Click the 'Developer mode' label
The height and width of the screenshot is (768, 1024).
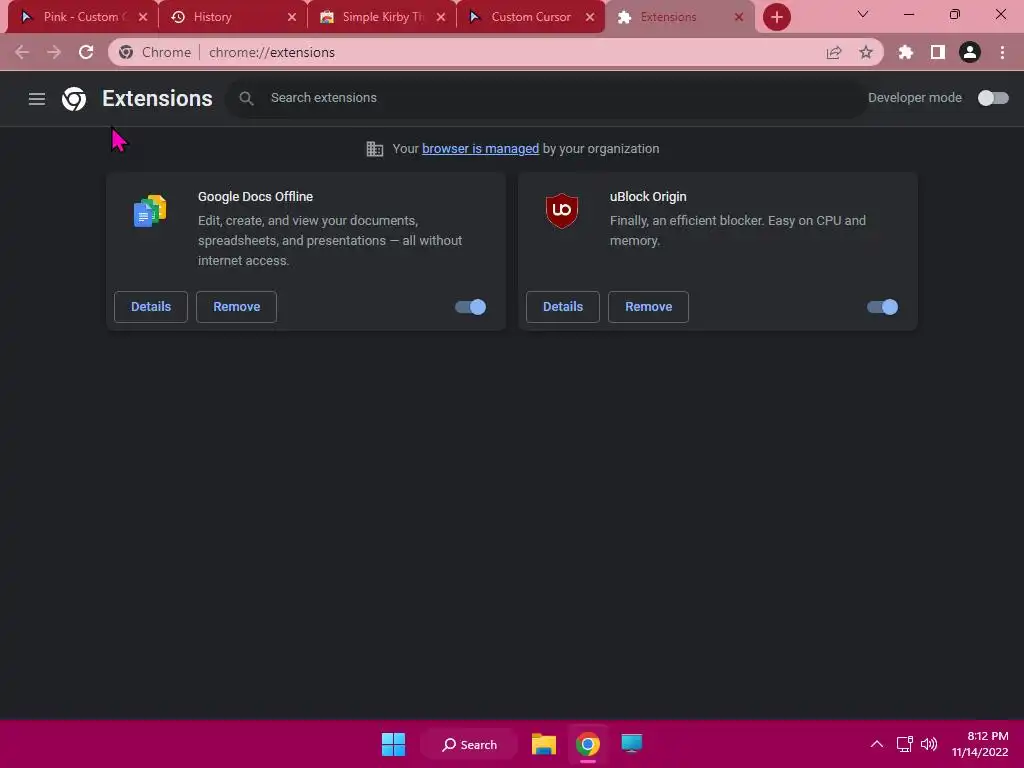point(914,98)
